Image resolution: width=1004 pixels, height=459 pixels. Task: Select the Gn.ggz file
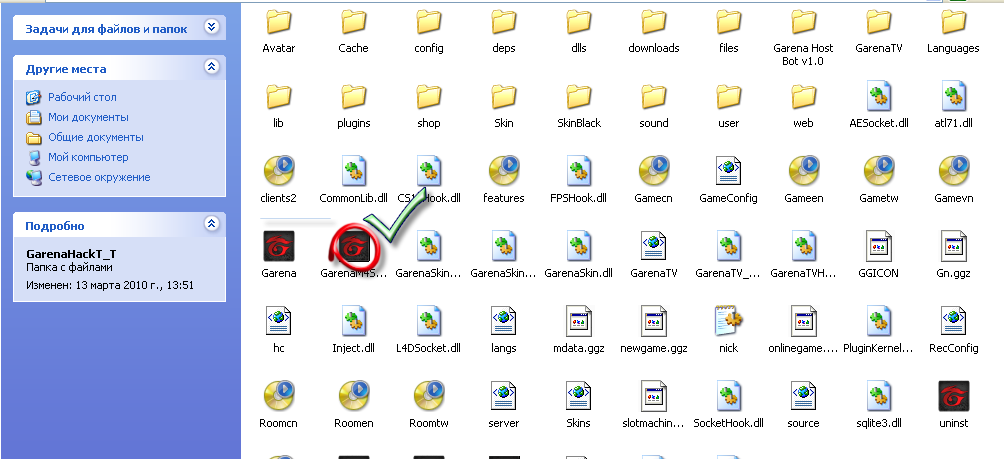953,246
